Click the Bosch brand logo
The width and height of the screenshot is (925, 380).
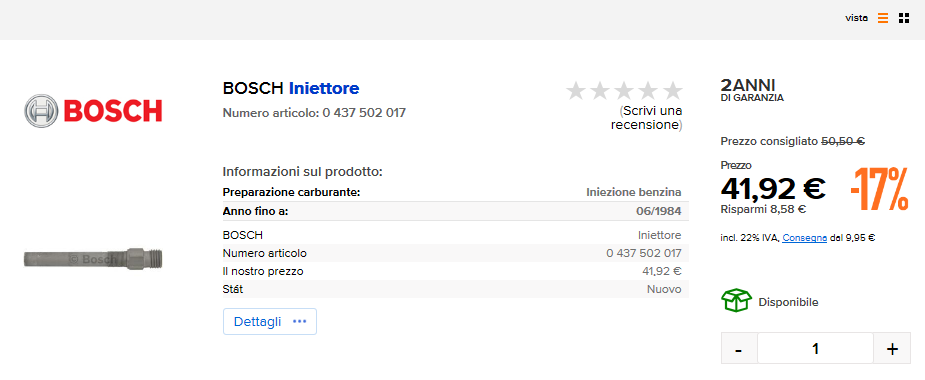[x=93, y=110]
